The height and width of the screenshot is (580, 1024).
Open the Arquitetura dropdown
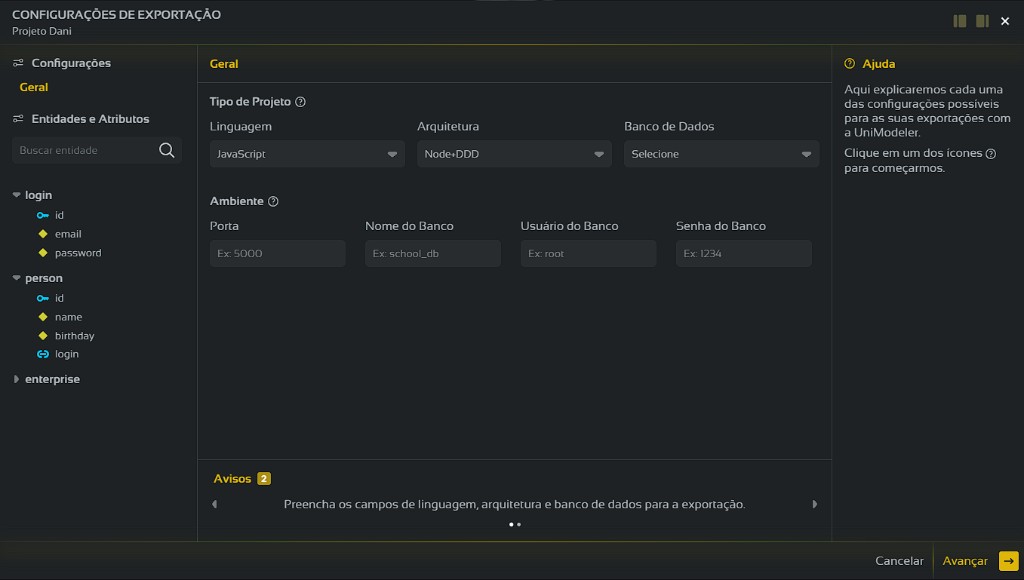(x=514, y=154)
